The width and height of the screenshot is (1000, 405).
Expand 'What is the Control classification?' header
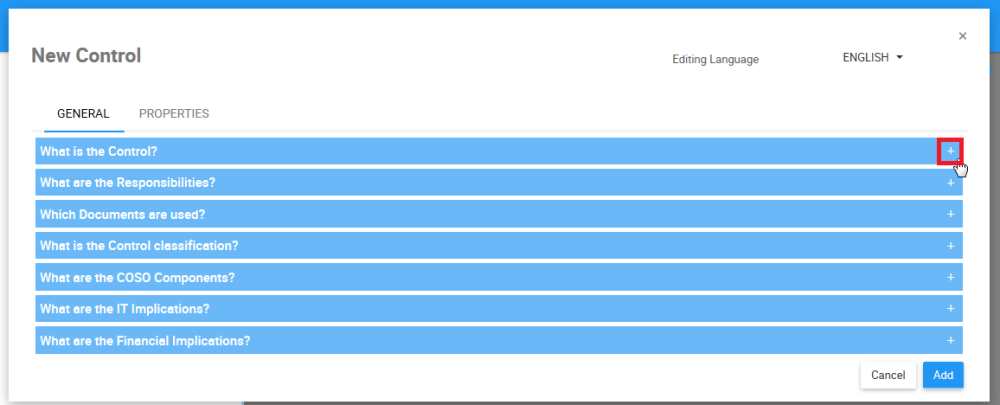139,245
